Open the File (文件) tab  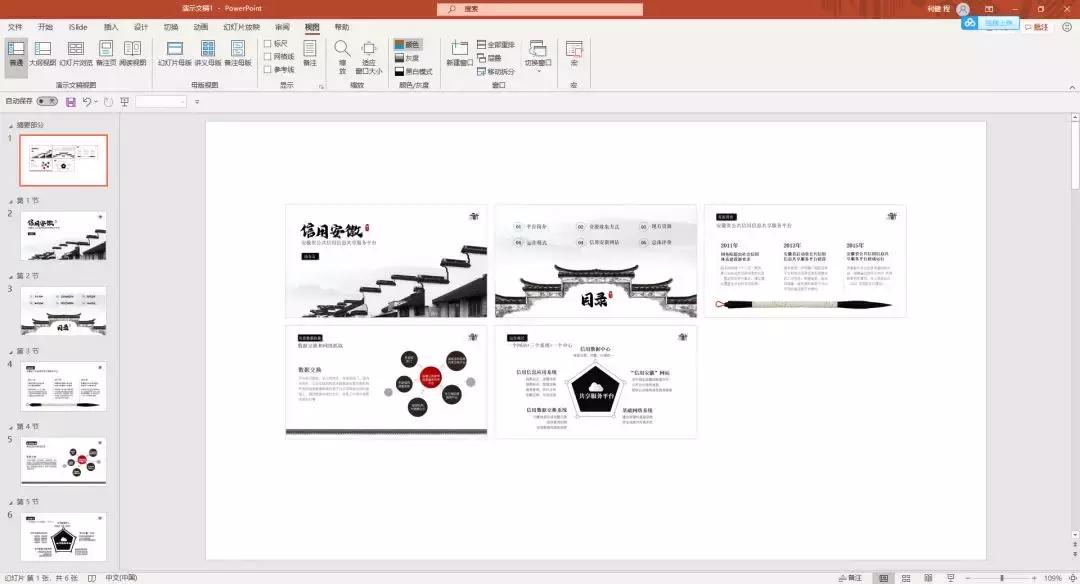coord(15,27)
